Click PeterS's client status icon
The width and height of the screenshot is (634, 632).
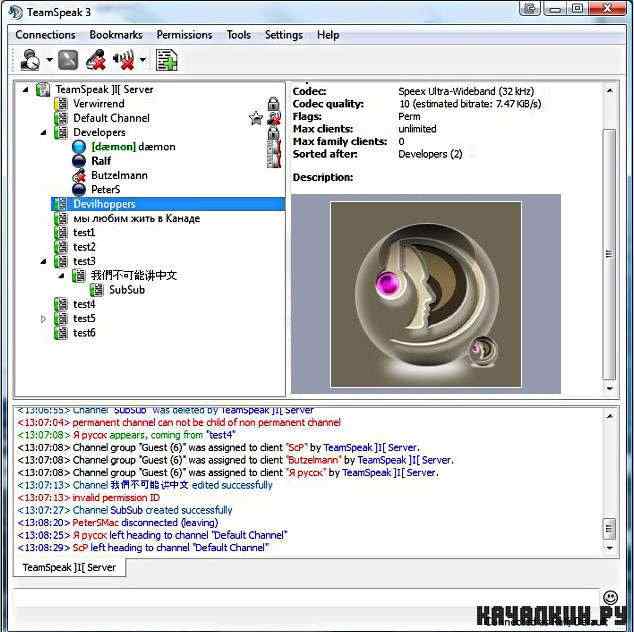pyautogui.click(x=79, y=190)
